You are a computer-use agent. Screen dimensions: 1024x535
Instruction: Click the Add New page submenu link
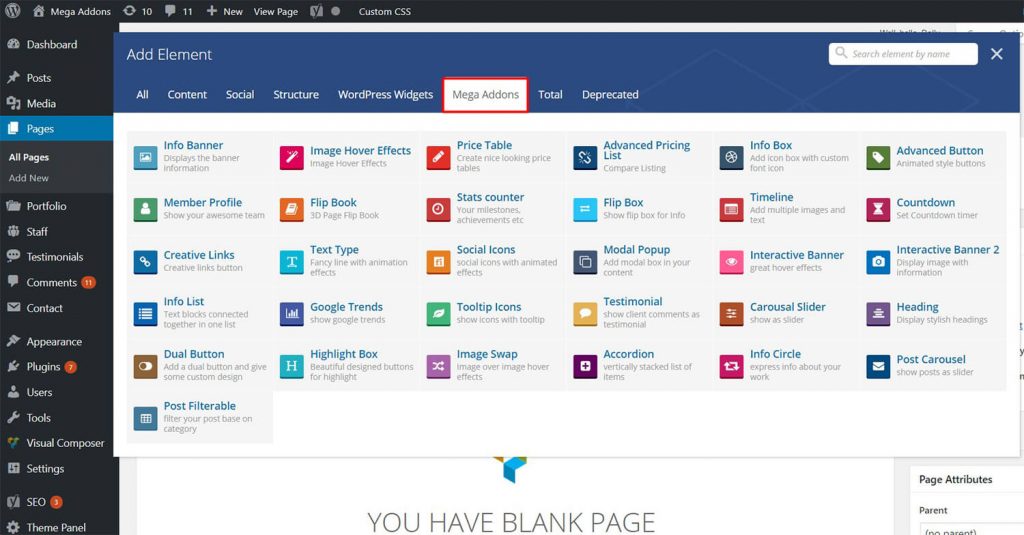click(x=29, y=178)
